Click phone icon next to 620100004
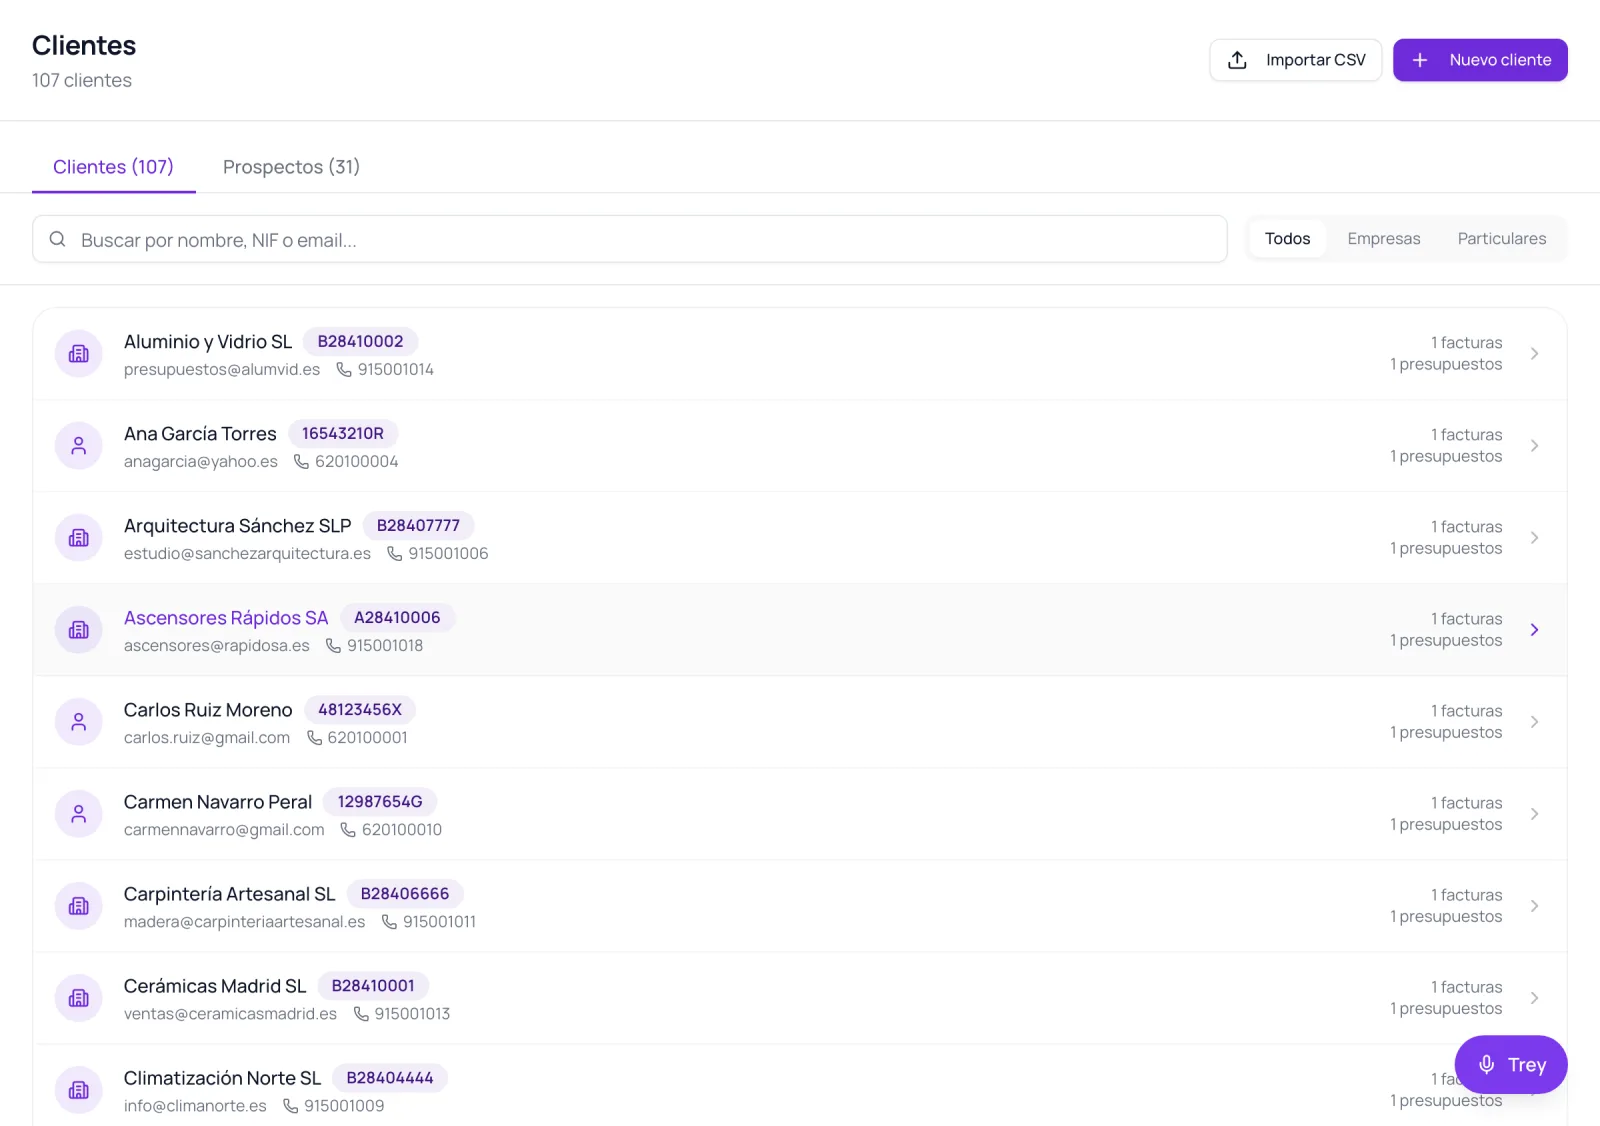Screen dimensions: 1600x1126 (301, 461)
